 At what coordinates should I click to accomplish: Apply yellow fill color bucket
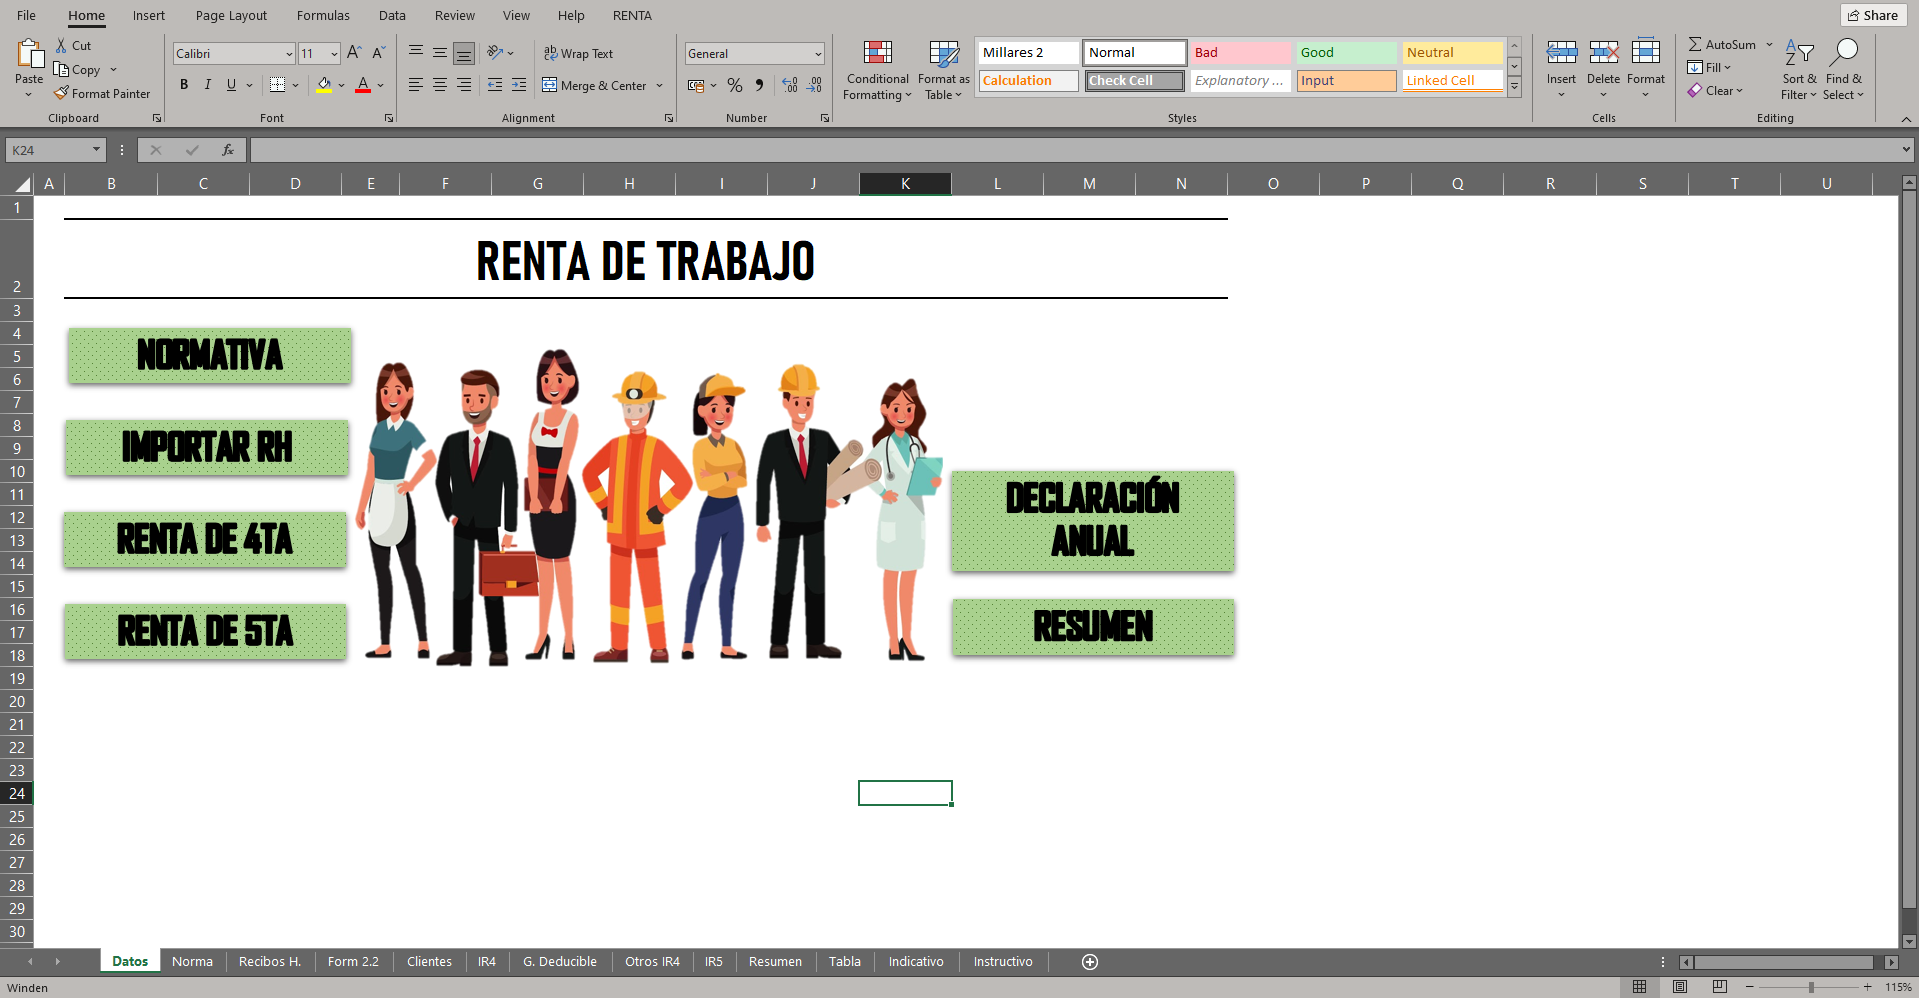click(x=324, y=85)
